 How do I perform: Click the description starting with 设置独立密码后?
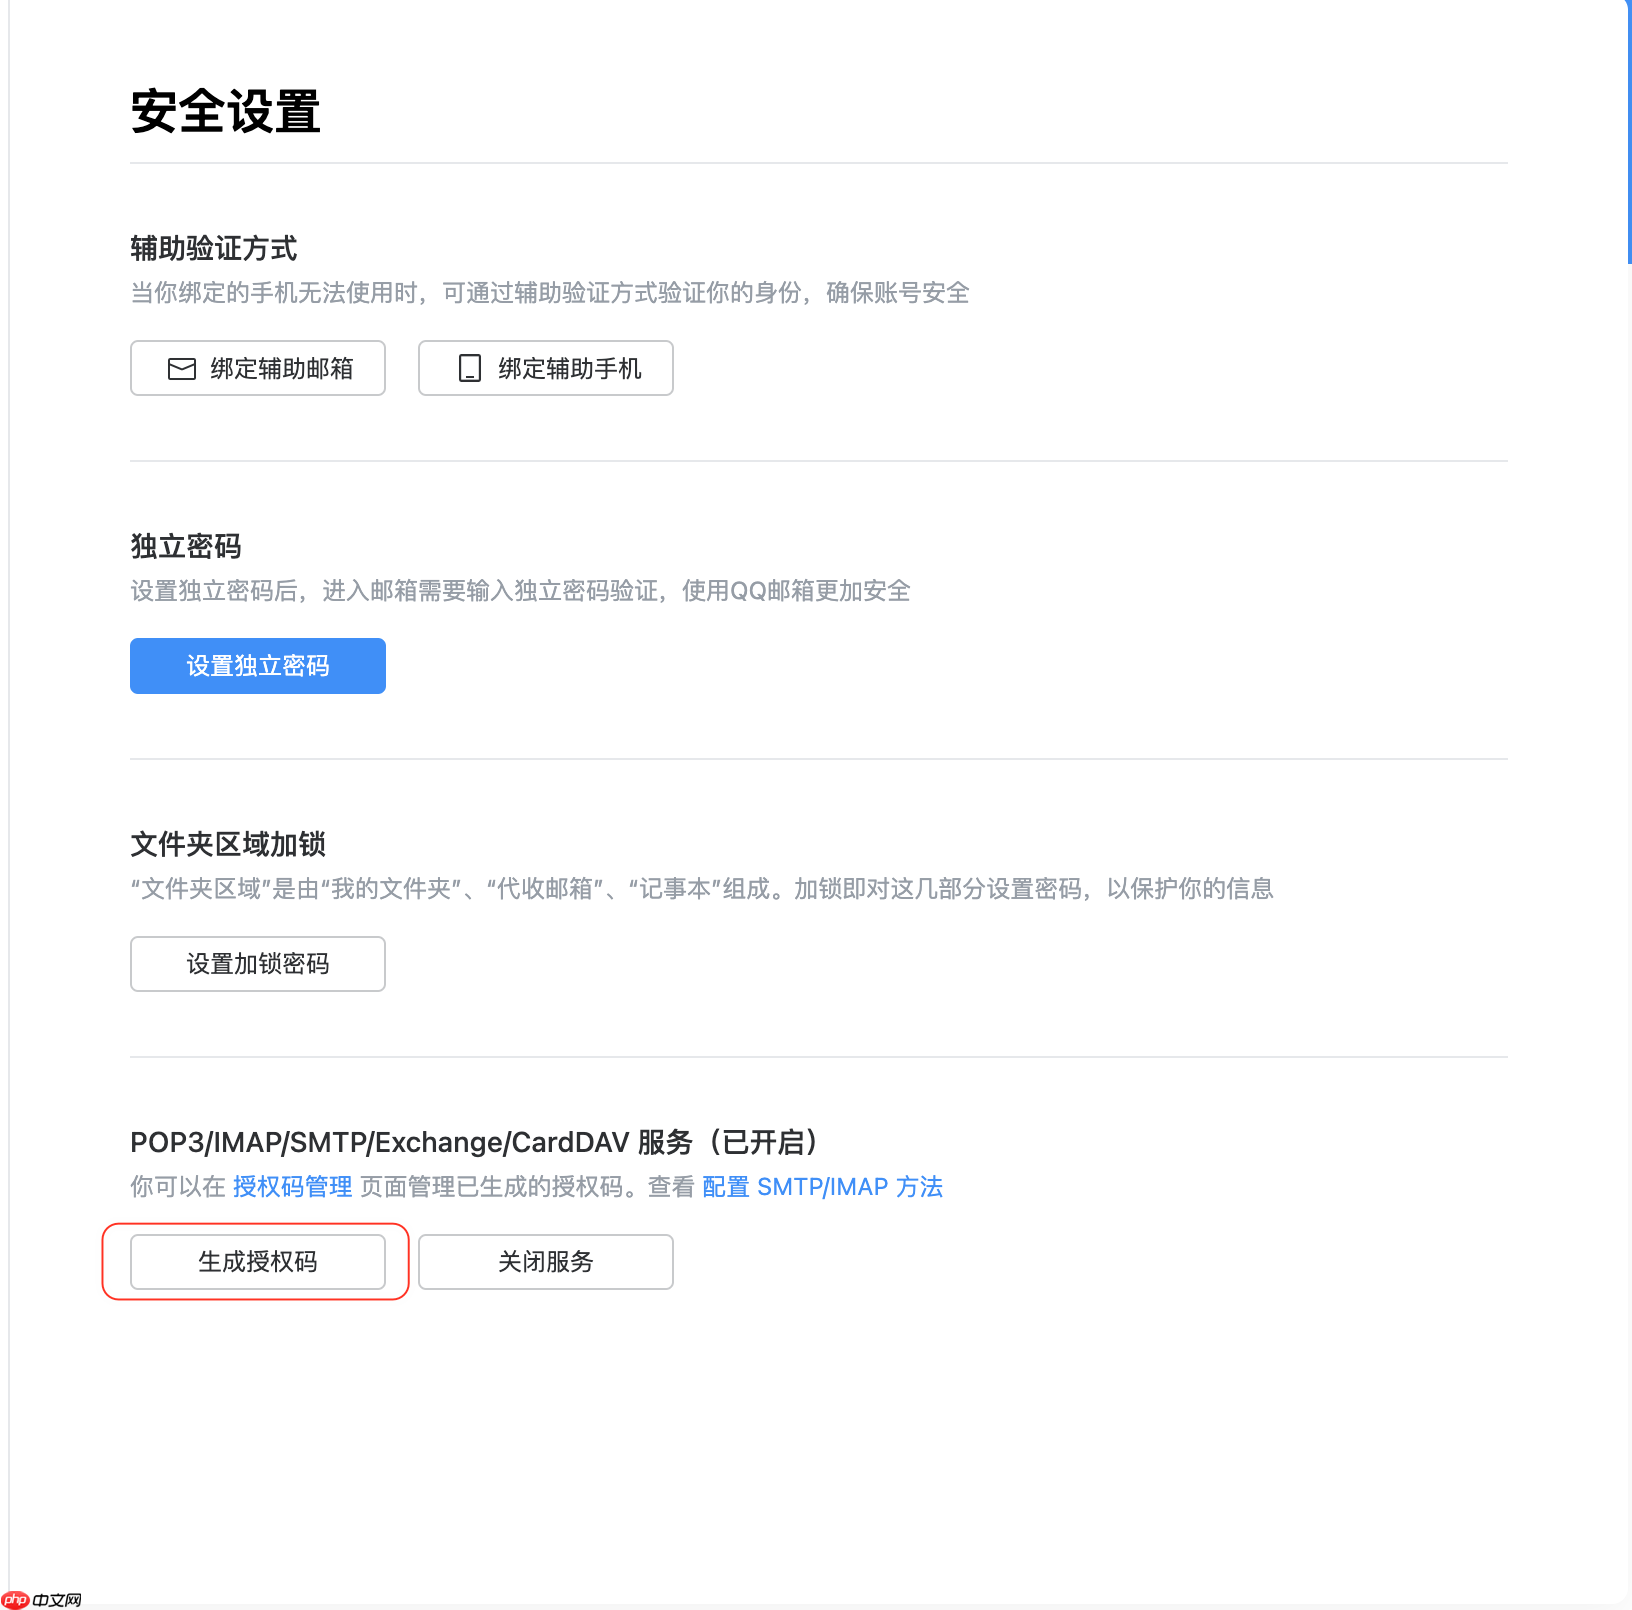520,591
